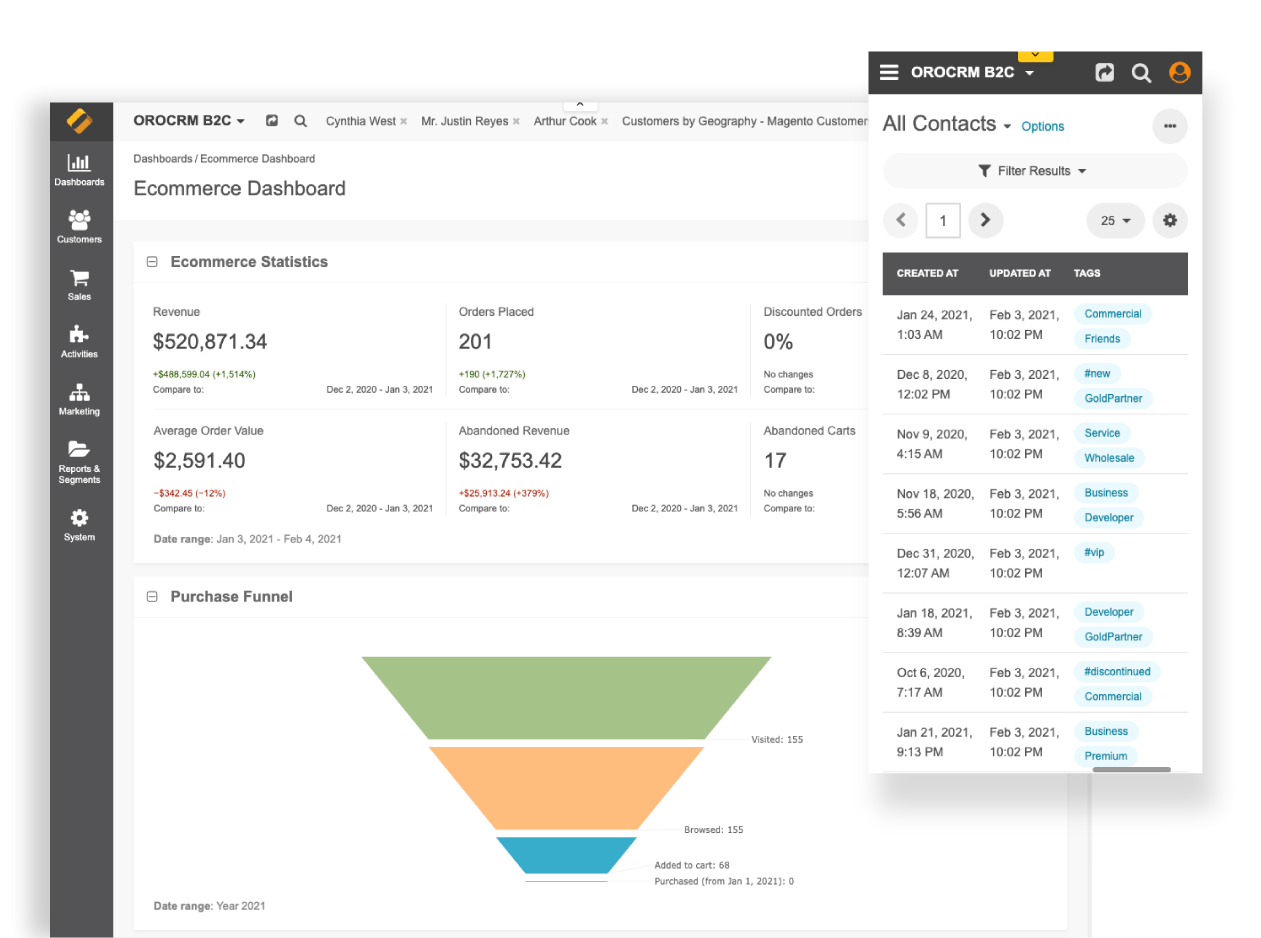
Task: Open hamburger menu in mobile panel
Action: tap(889, 72)
